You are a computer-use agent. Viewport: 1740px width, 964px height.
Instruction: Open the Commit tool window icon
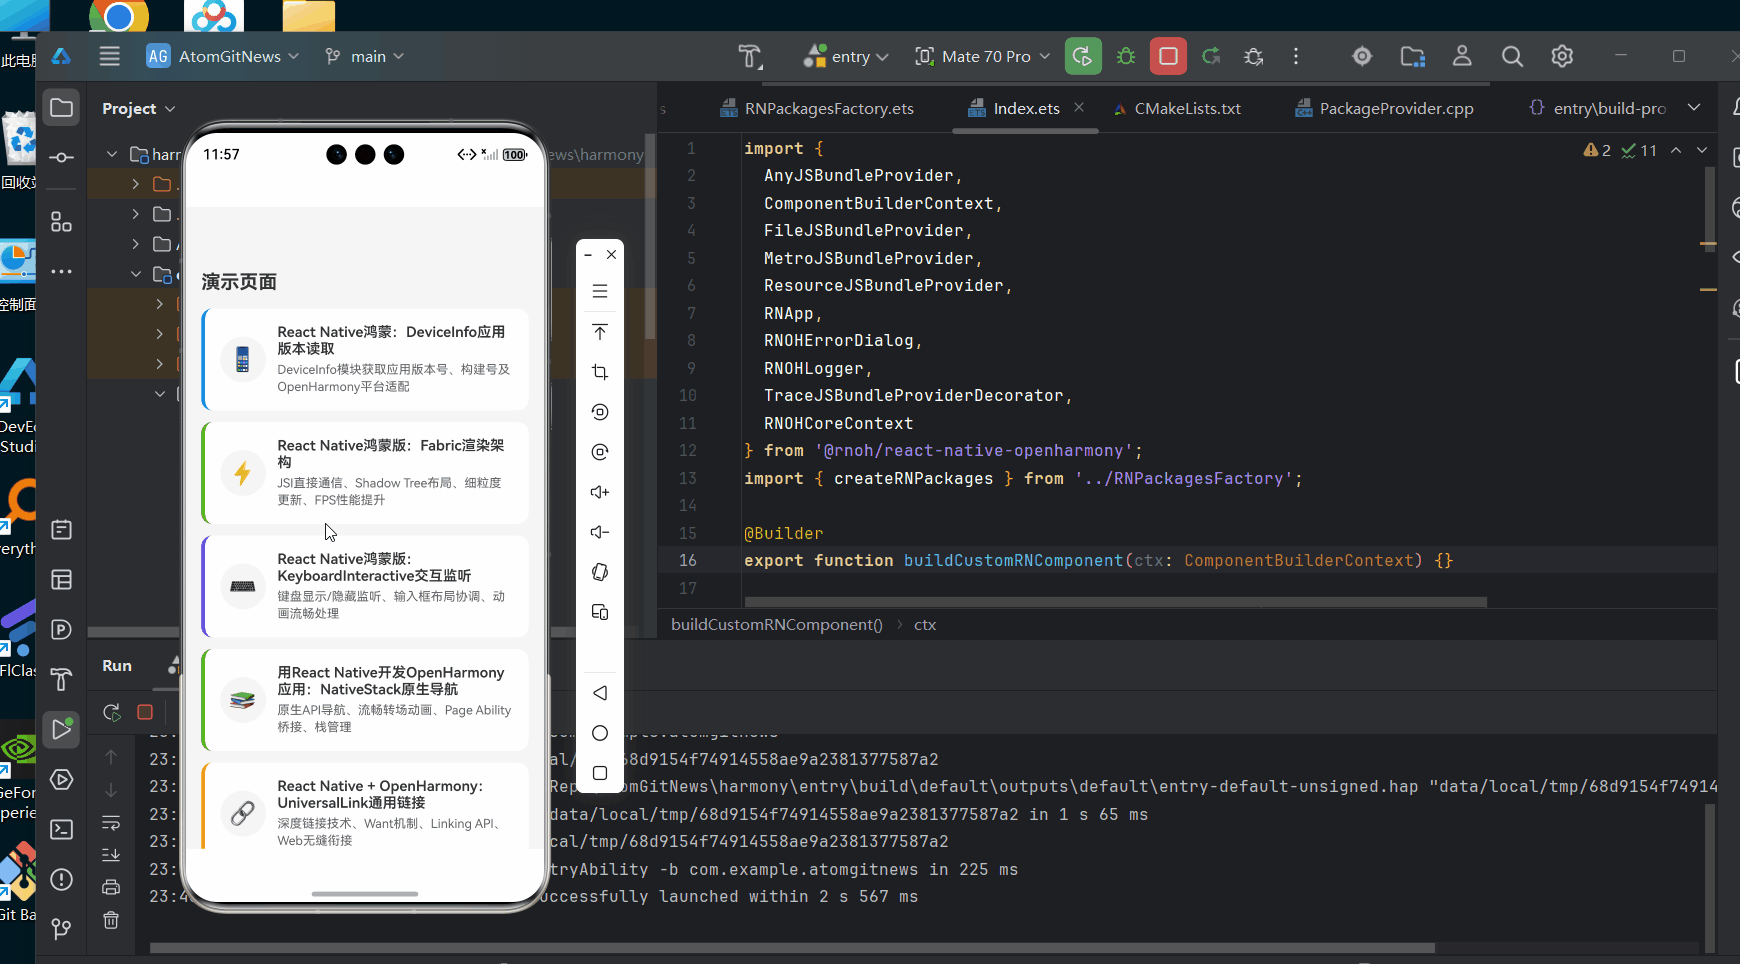(61, 157)
